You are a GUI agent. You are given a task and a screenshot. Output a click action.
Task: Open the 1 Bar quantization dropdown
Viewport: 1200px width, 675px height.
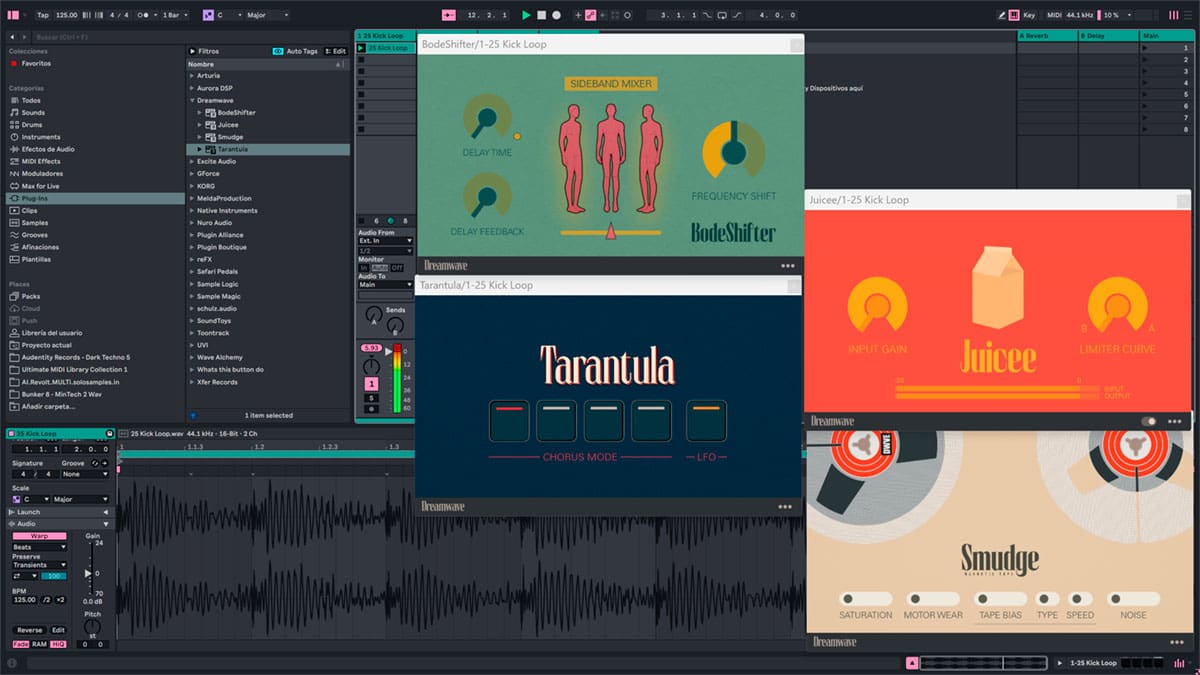(x=175, y=15)
